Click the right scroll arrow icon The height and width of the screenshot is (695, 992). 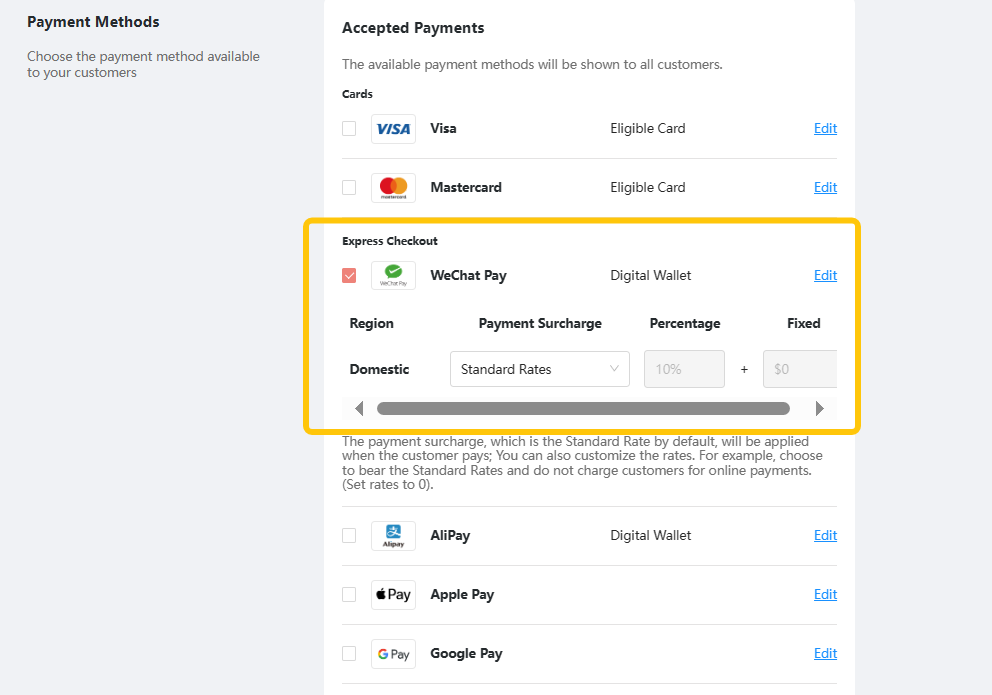click(x=819, y=409)
